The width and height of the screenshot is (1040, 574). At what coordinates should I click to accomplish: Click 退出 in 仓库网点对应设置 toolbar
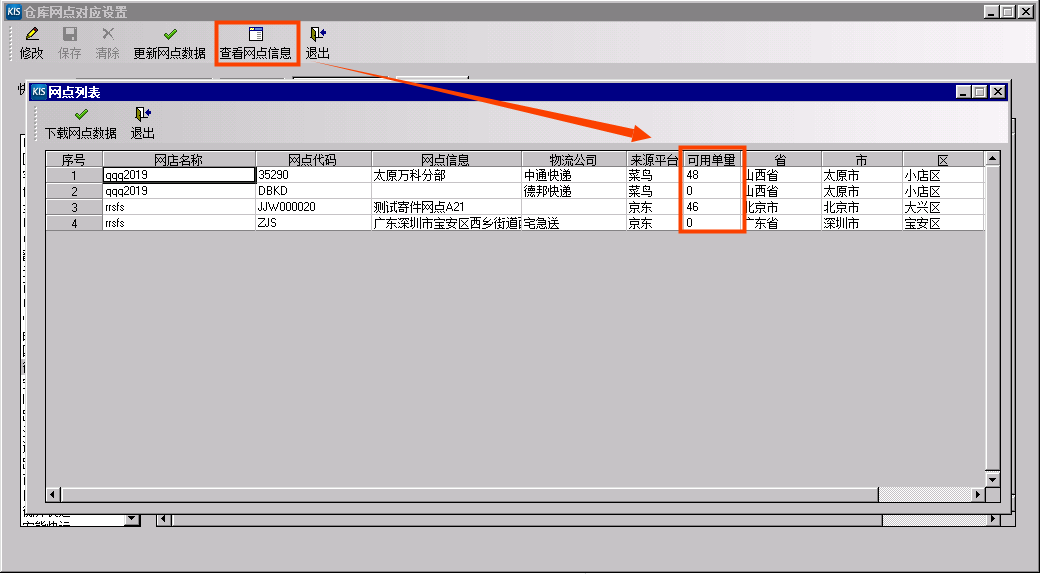(x=318, y=44)
